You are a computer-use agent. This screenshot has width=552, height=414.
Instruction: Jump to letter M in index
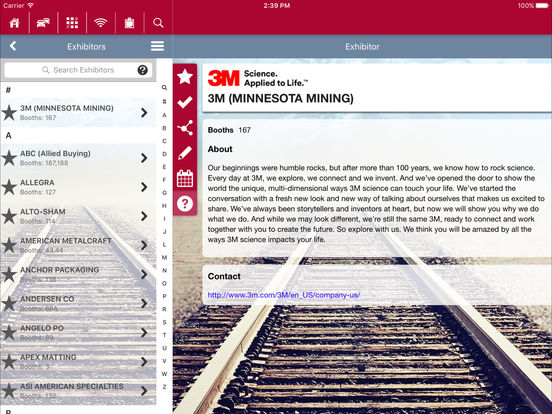pyautogui.click(x=164, y=258)
